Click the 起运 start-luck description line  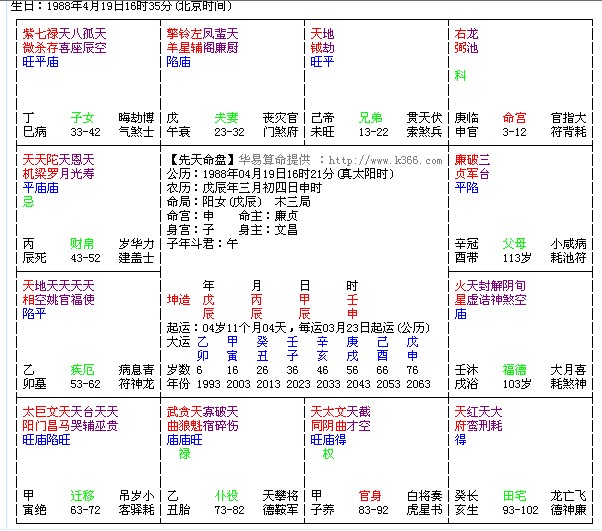point(298,328)
